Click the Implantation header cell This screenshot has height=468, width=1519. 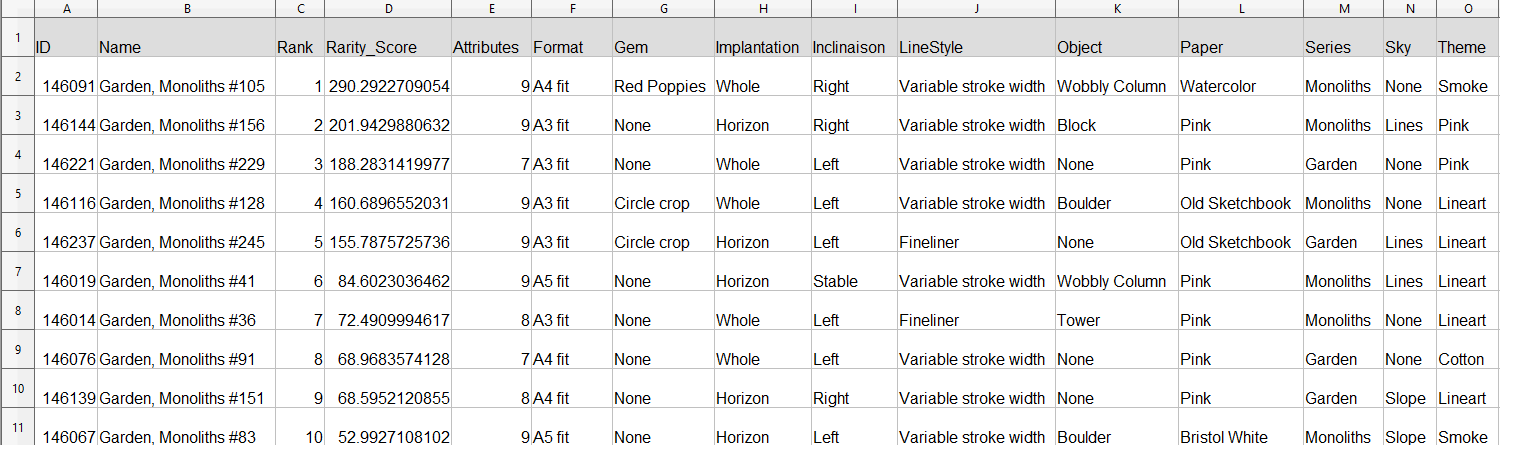[x=761, y=47]
